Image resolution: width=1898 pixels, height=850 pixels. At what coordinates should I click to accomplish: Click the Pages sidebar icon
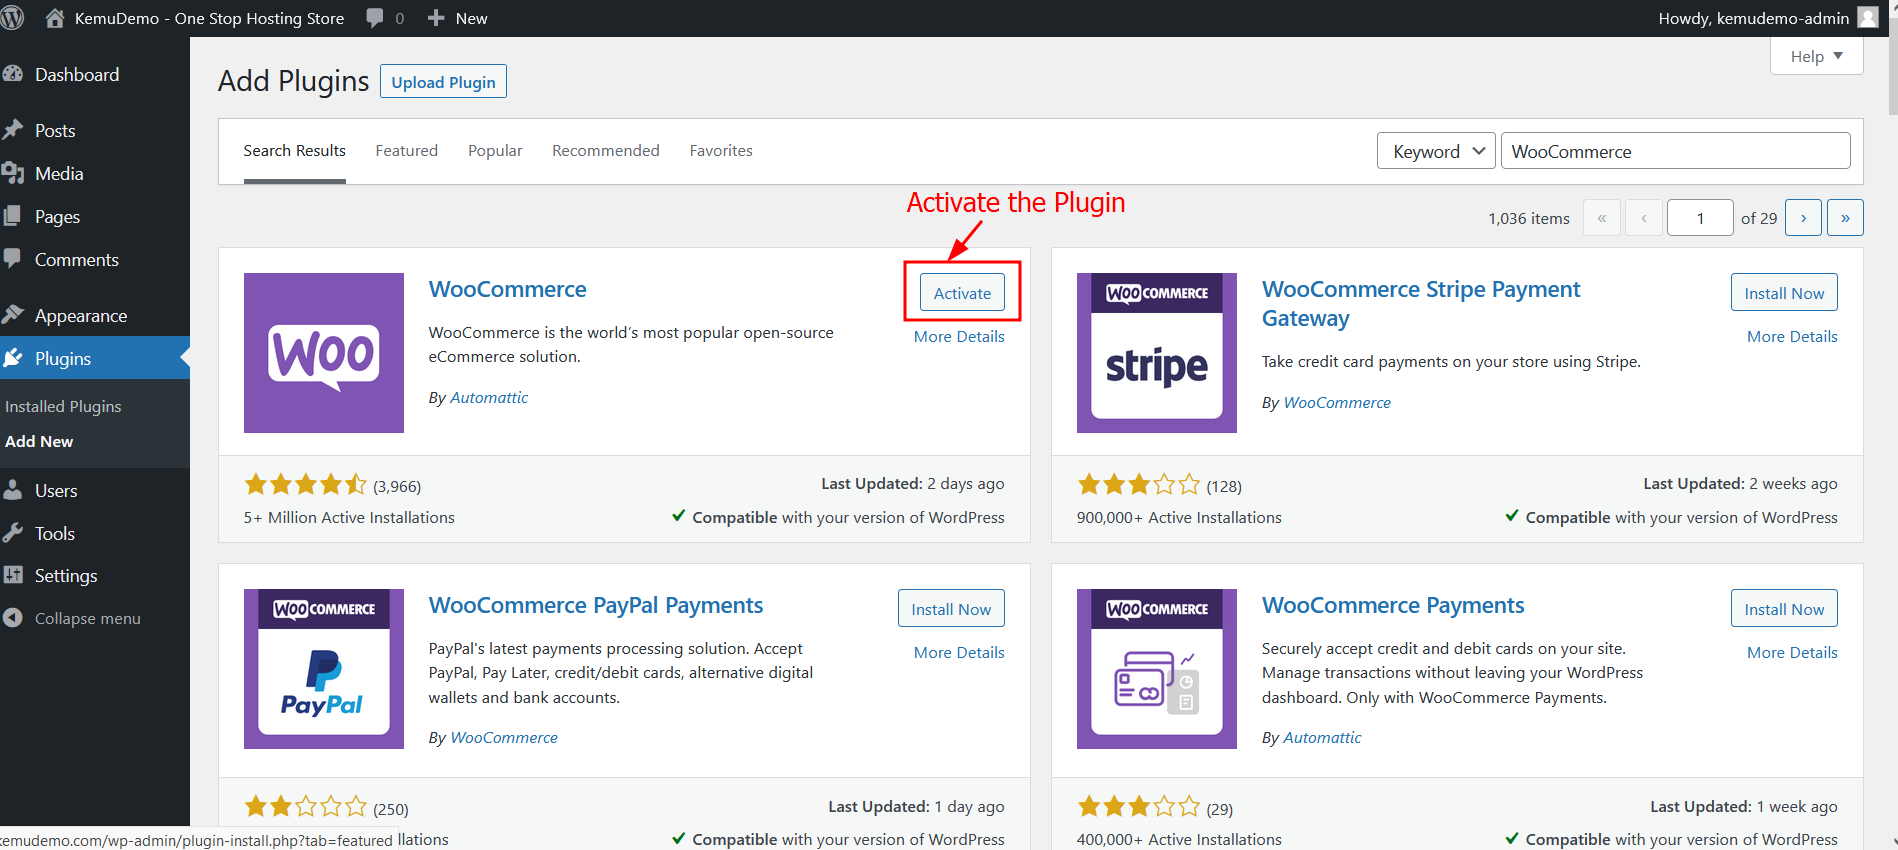[x=13, y=216]
